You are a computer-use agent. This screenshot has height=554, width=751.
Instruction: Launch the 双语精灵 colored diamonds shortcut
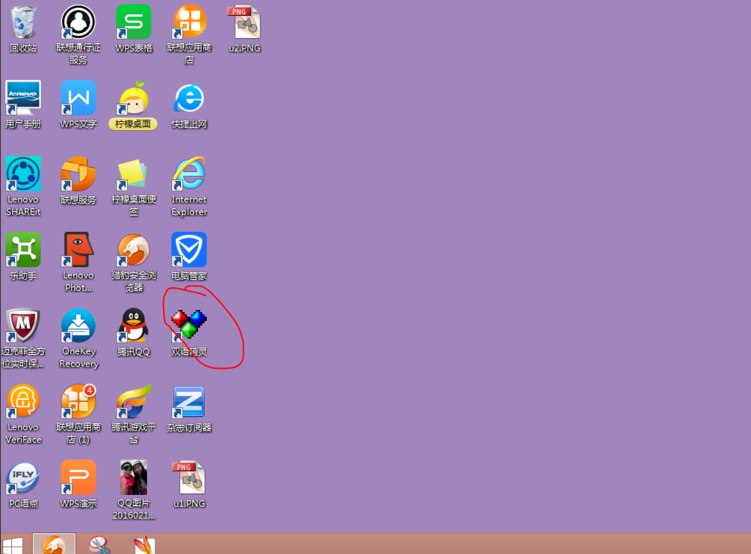tap(189, 326)
